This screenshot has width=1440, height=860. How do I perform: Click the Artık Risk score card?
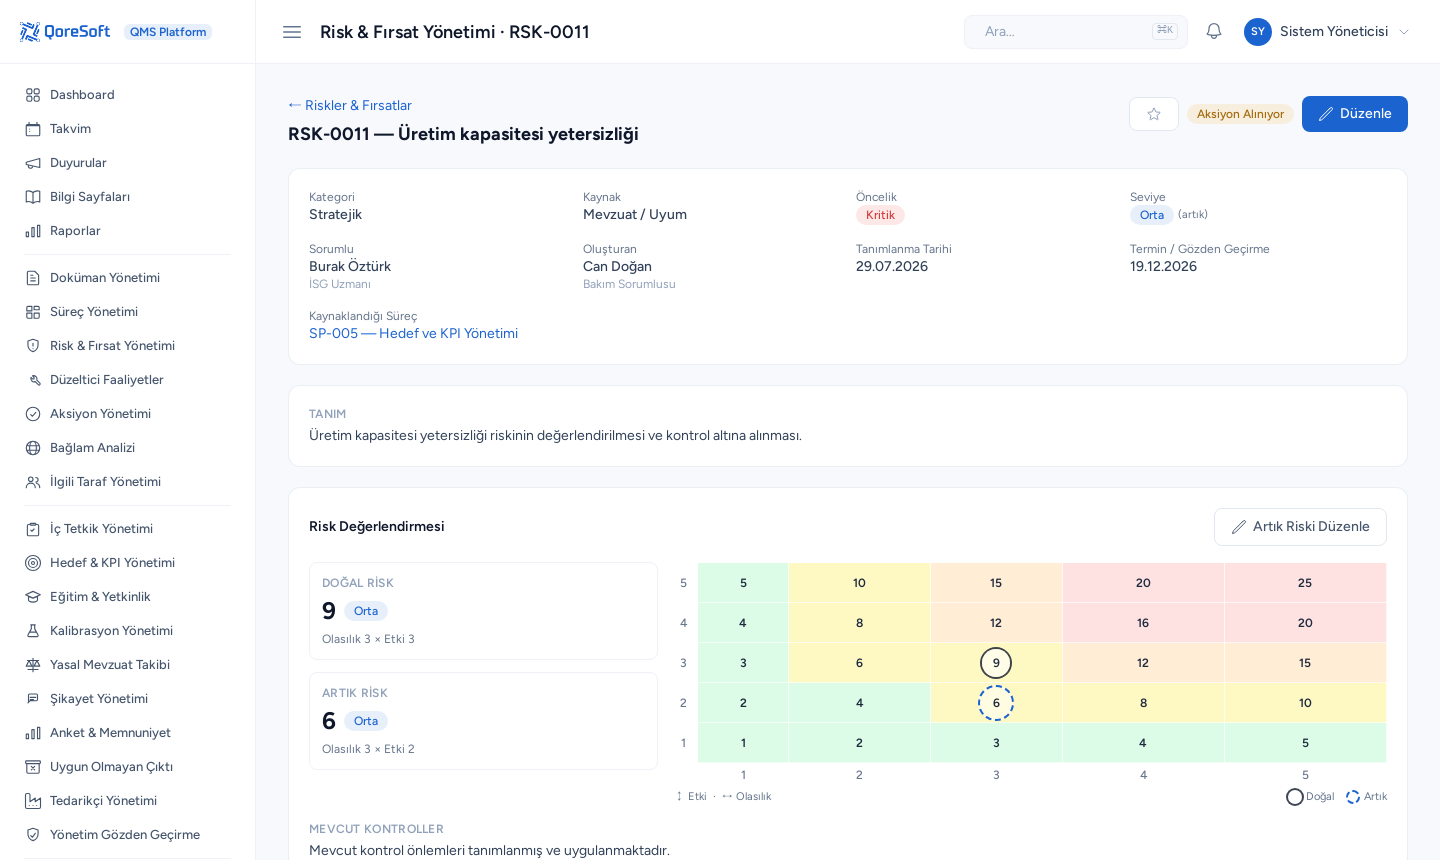pos(483,721)
